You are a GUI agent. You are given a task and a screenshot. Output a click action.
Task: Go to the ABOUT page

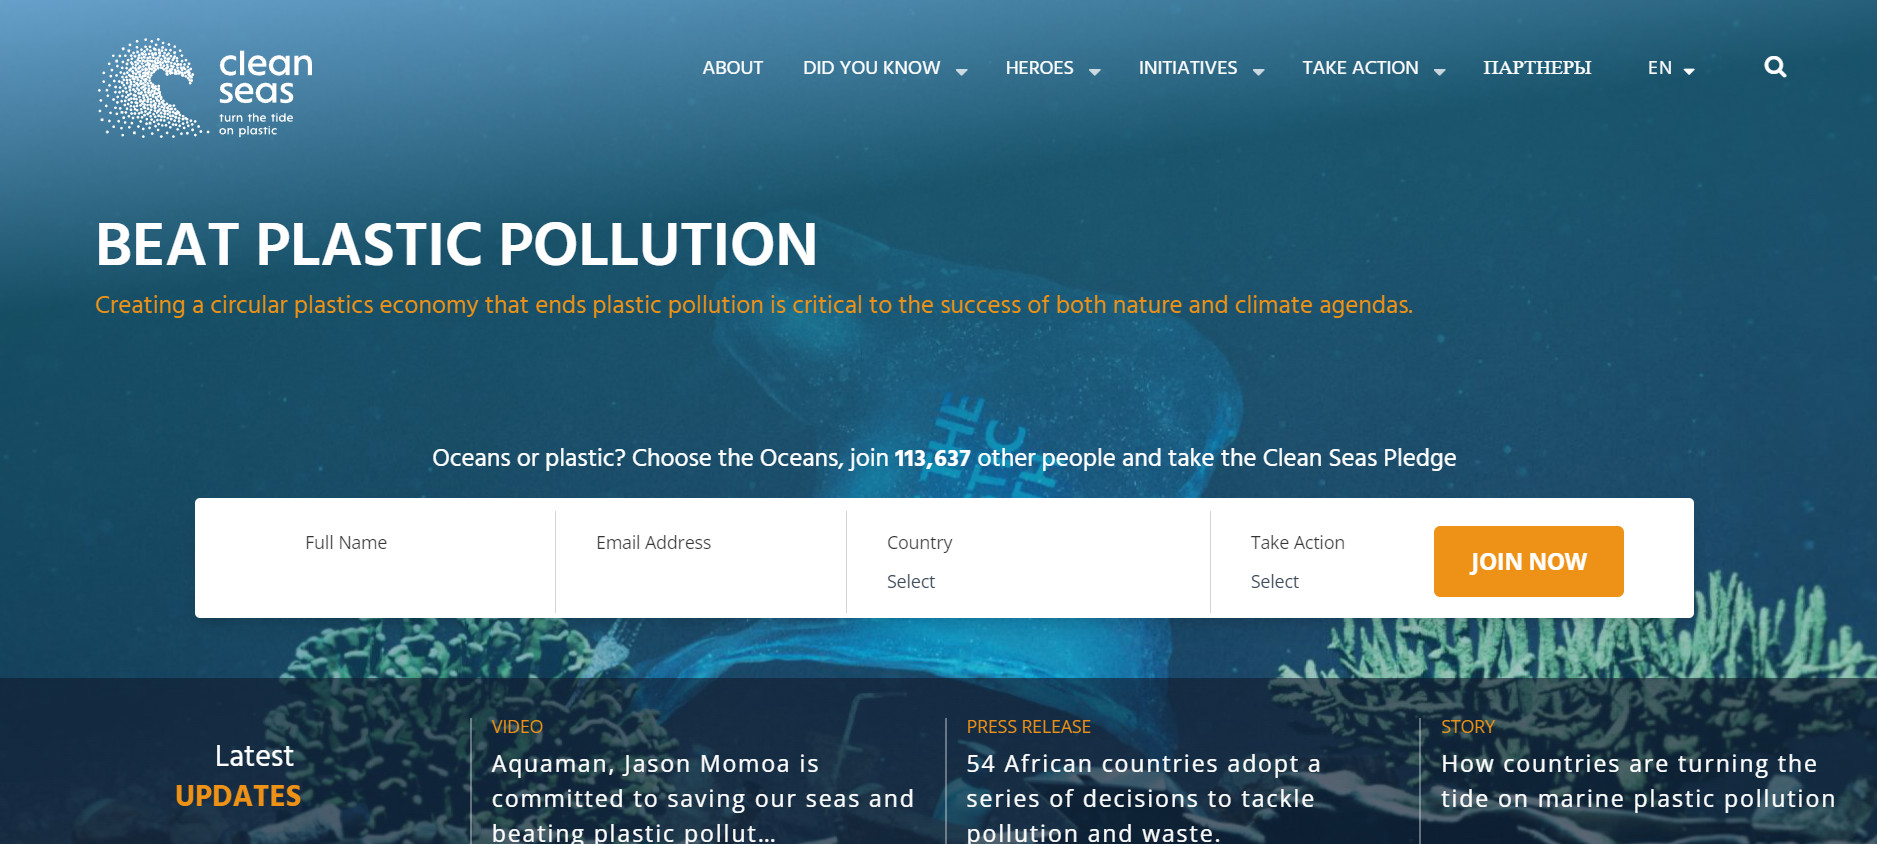732,68
